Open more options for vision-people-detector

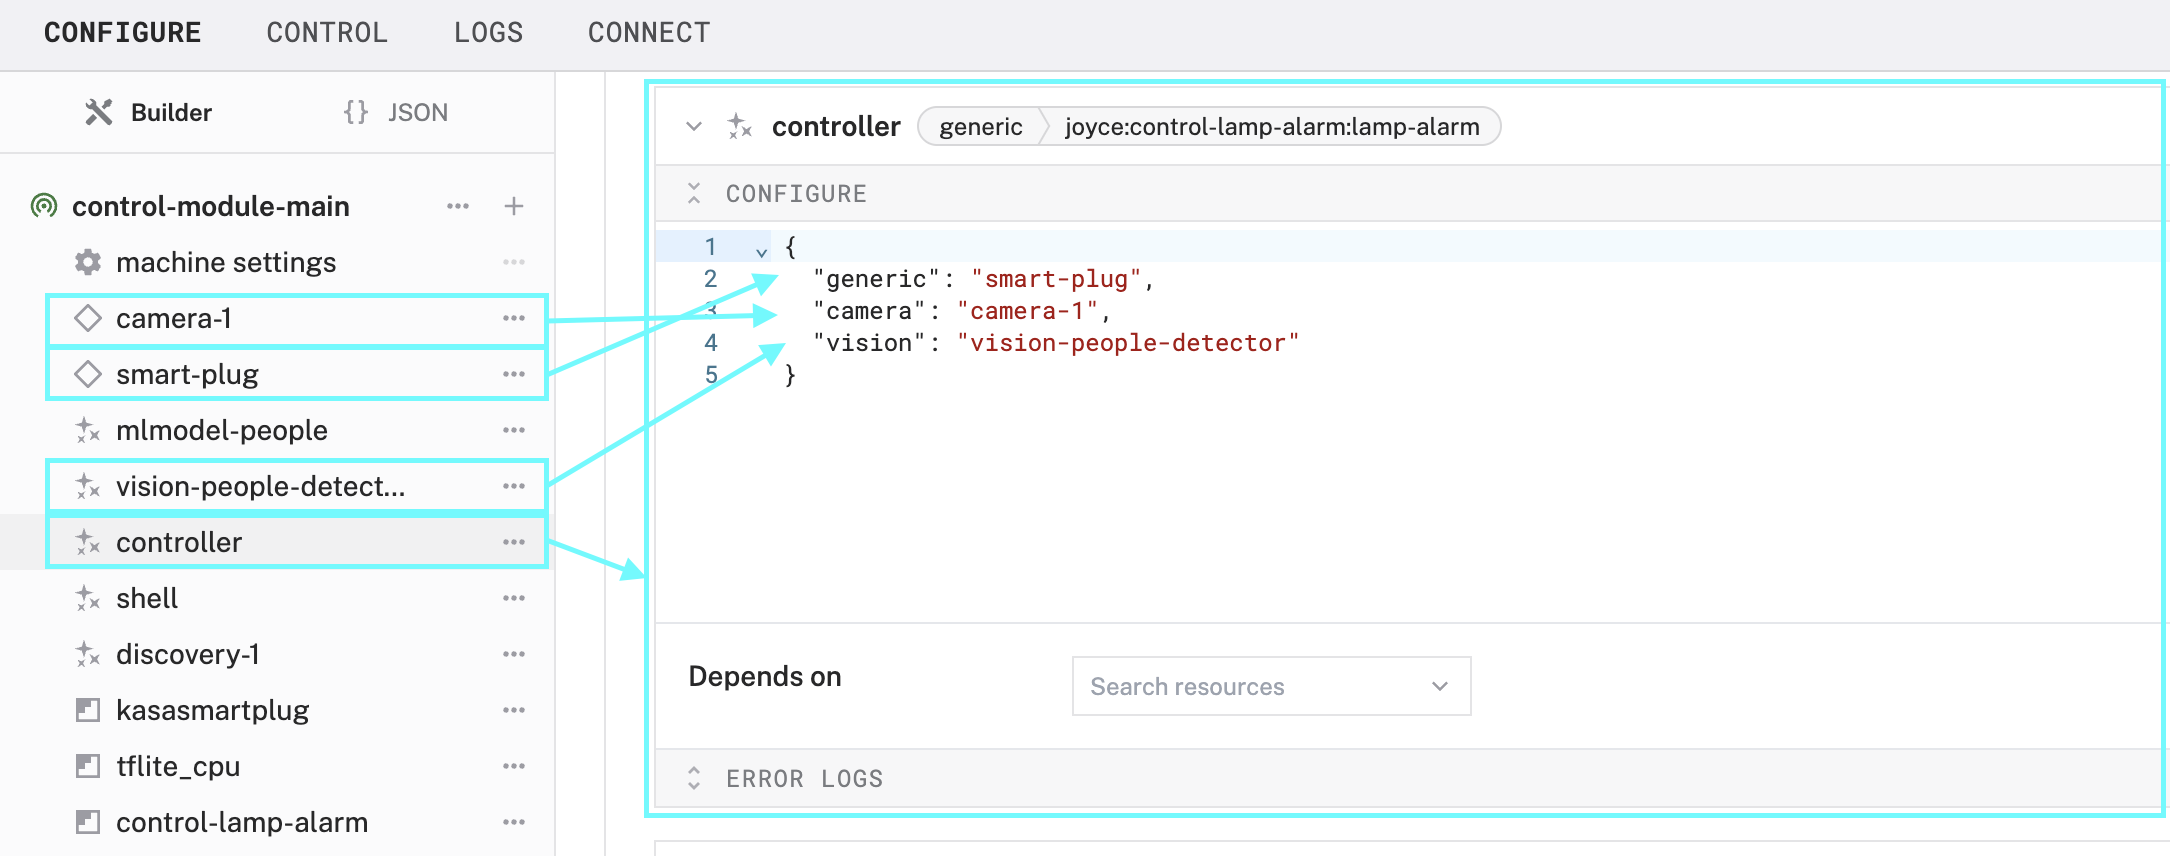(514, 486)
